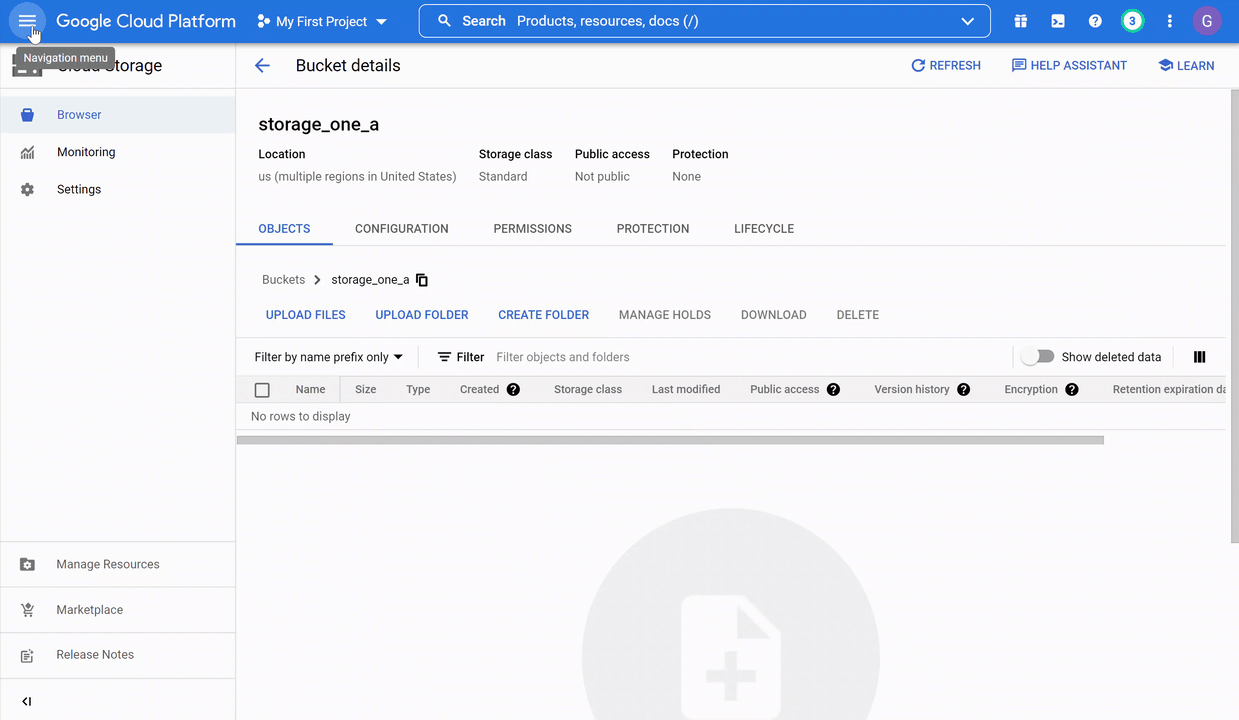The width and height of the screenshot is (1239, 720).
Task: Click help icon beside Public access column
Action: [x=833, y=389]
